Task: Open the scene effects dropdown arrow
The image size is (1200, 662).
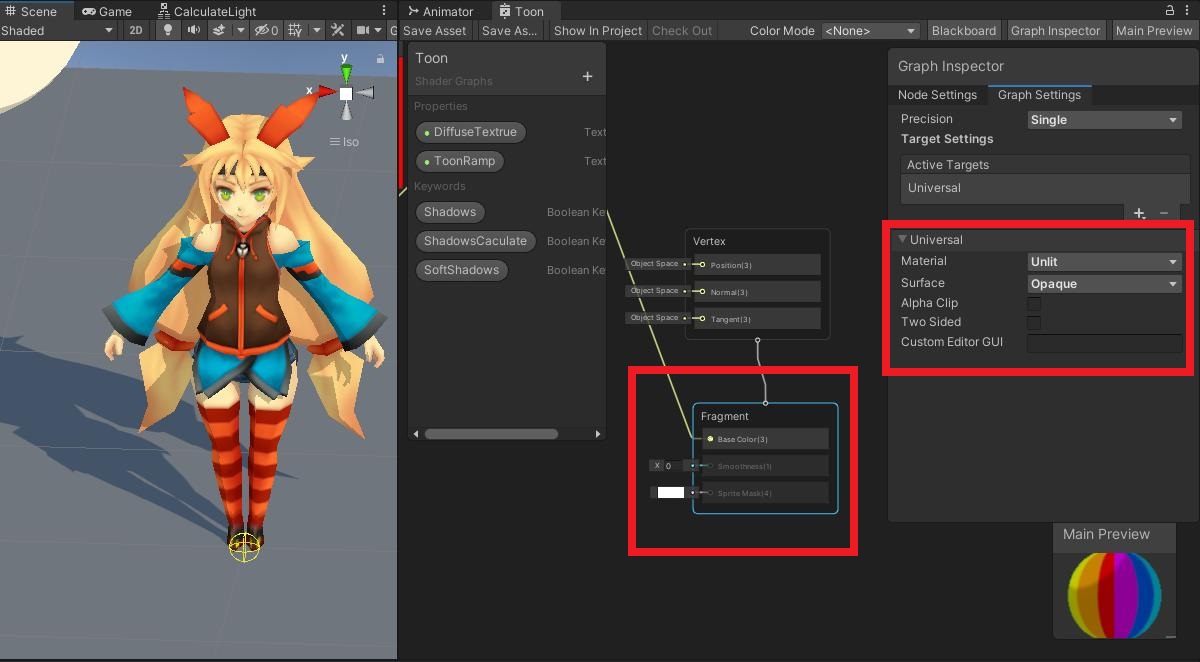Action: (240, 30)
